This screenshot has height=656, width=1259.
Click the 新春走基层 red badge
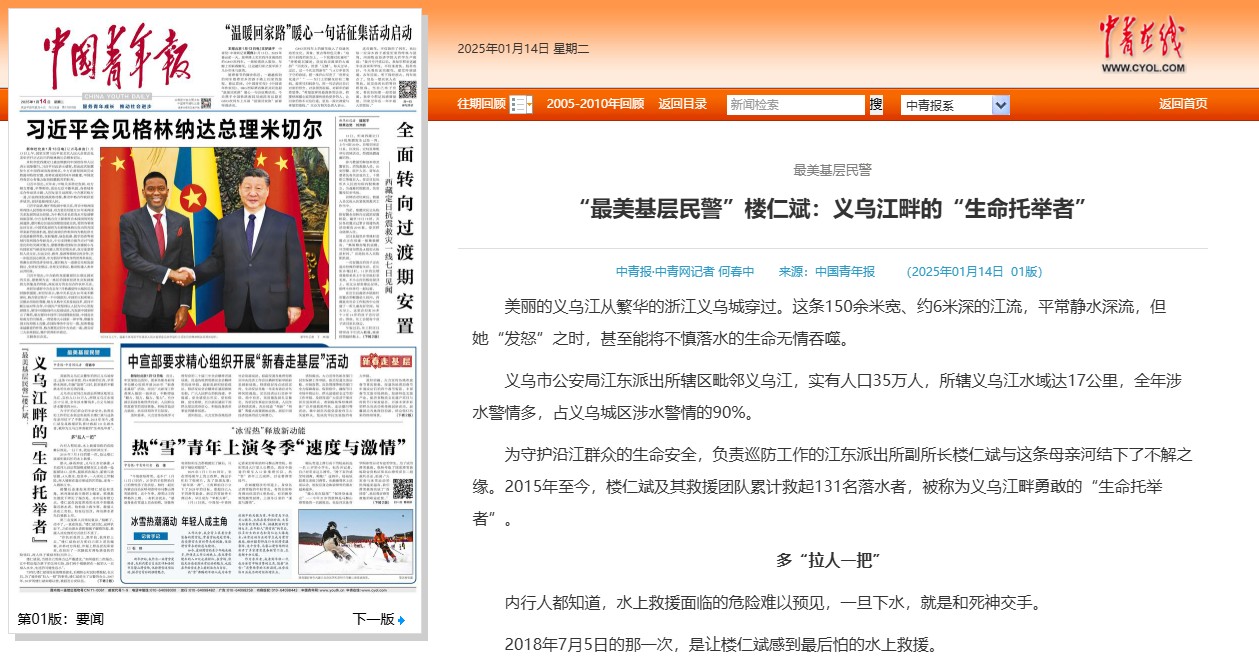[x=386, y=361]
